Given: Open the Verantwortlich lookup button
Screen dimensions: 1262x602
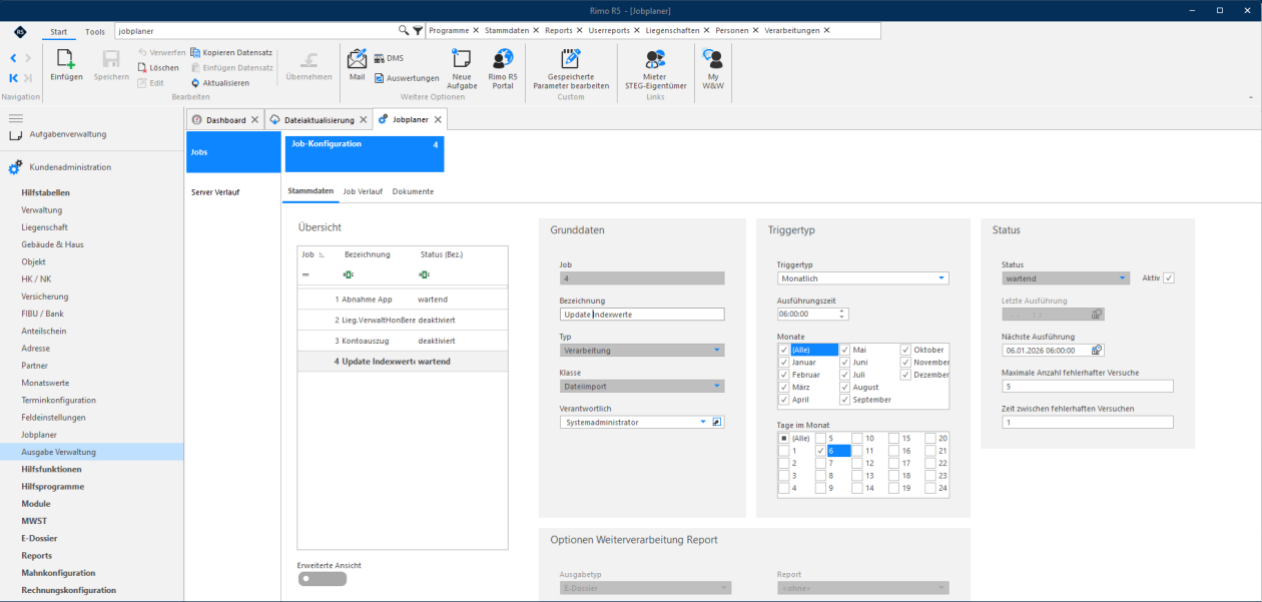Looking at the screenshot, I should coord(717,422).
